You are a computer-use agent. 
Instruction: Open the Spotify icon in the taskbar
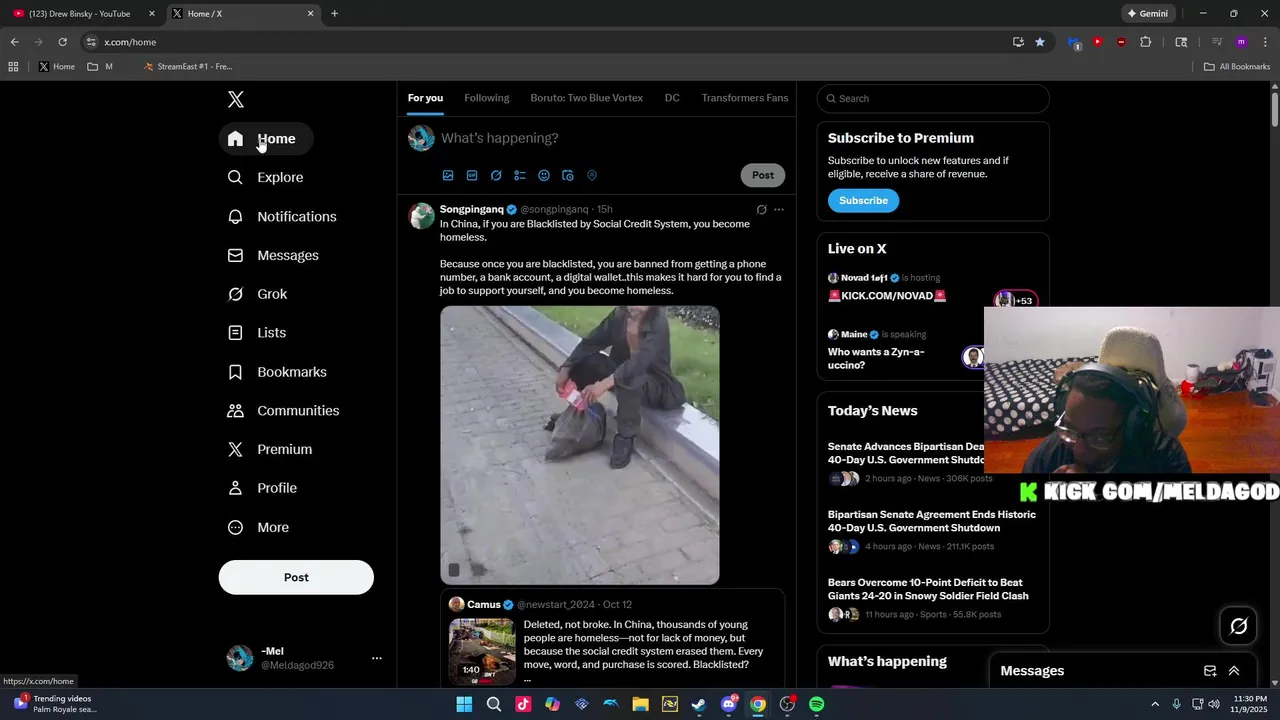click(x=817, y=704)
